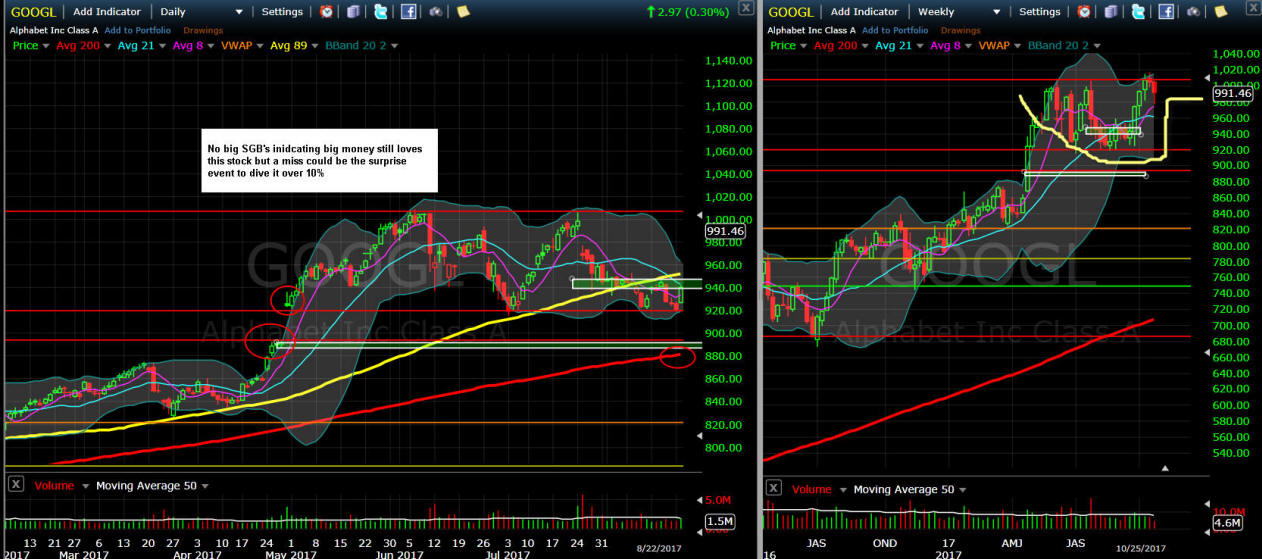Close the Volume panel on the Weekly chart
The height and width of the screenshot is (559, 1262).
point(772,488)
